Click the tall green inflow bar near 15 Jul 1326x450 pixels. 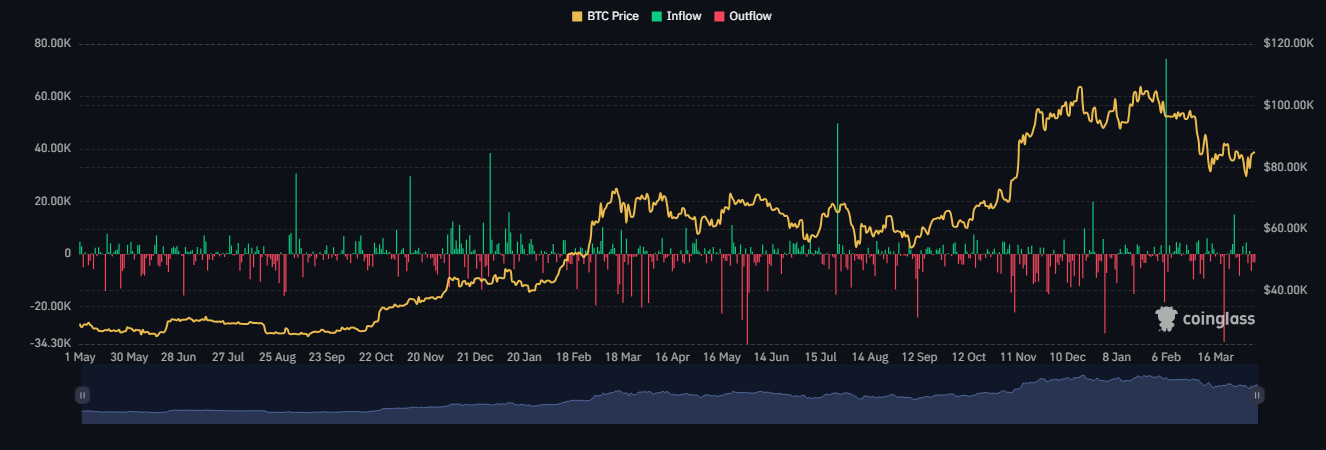837,189
